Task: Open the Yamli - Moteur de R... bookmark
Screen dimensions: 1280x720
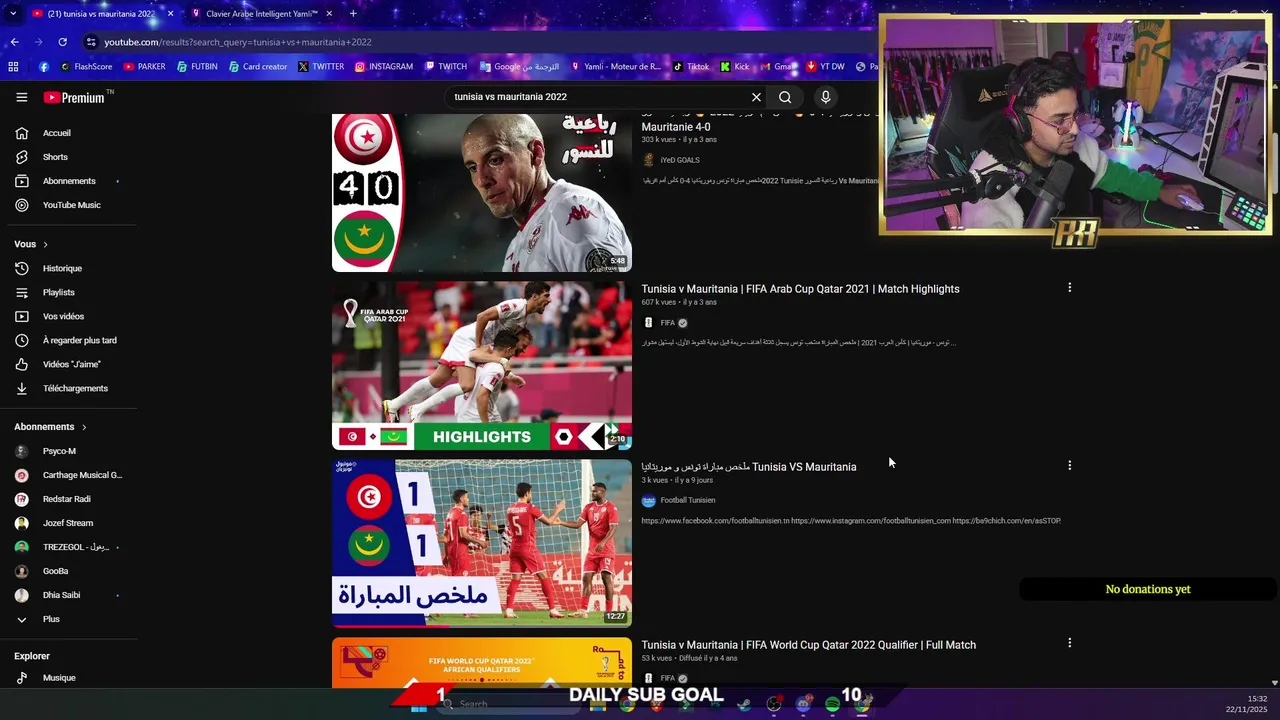Action: click(615, 67)
